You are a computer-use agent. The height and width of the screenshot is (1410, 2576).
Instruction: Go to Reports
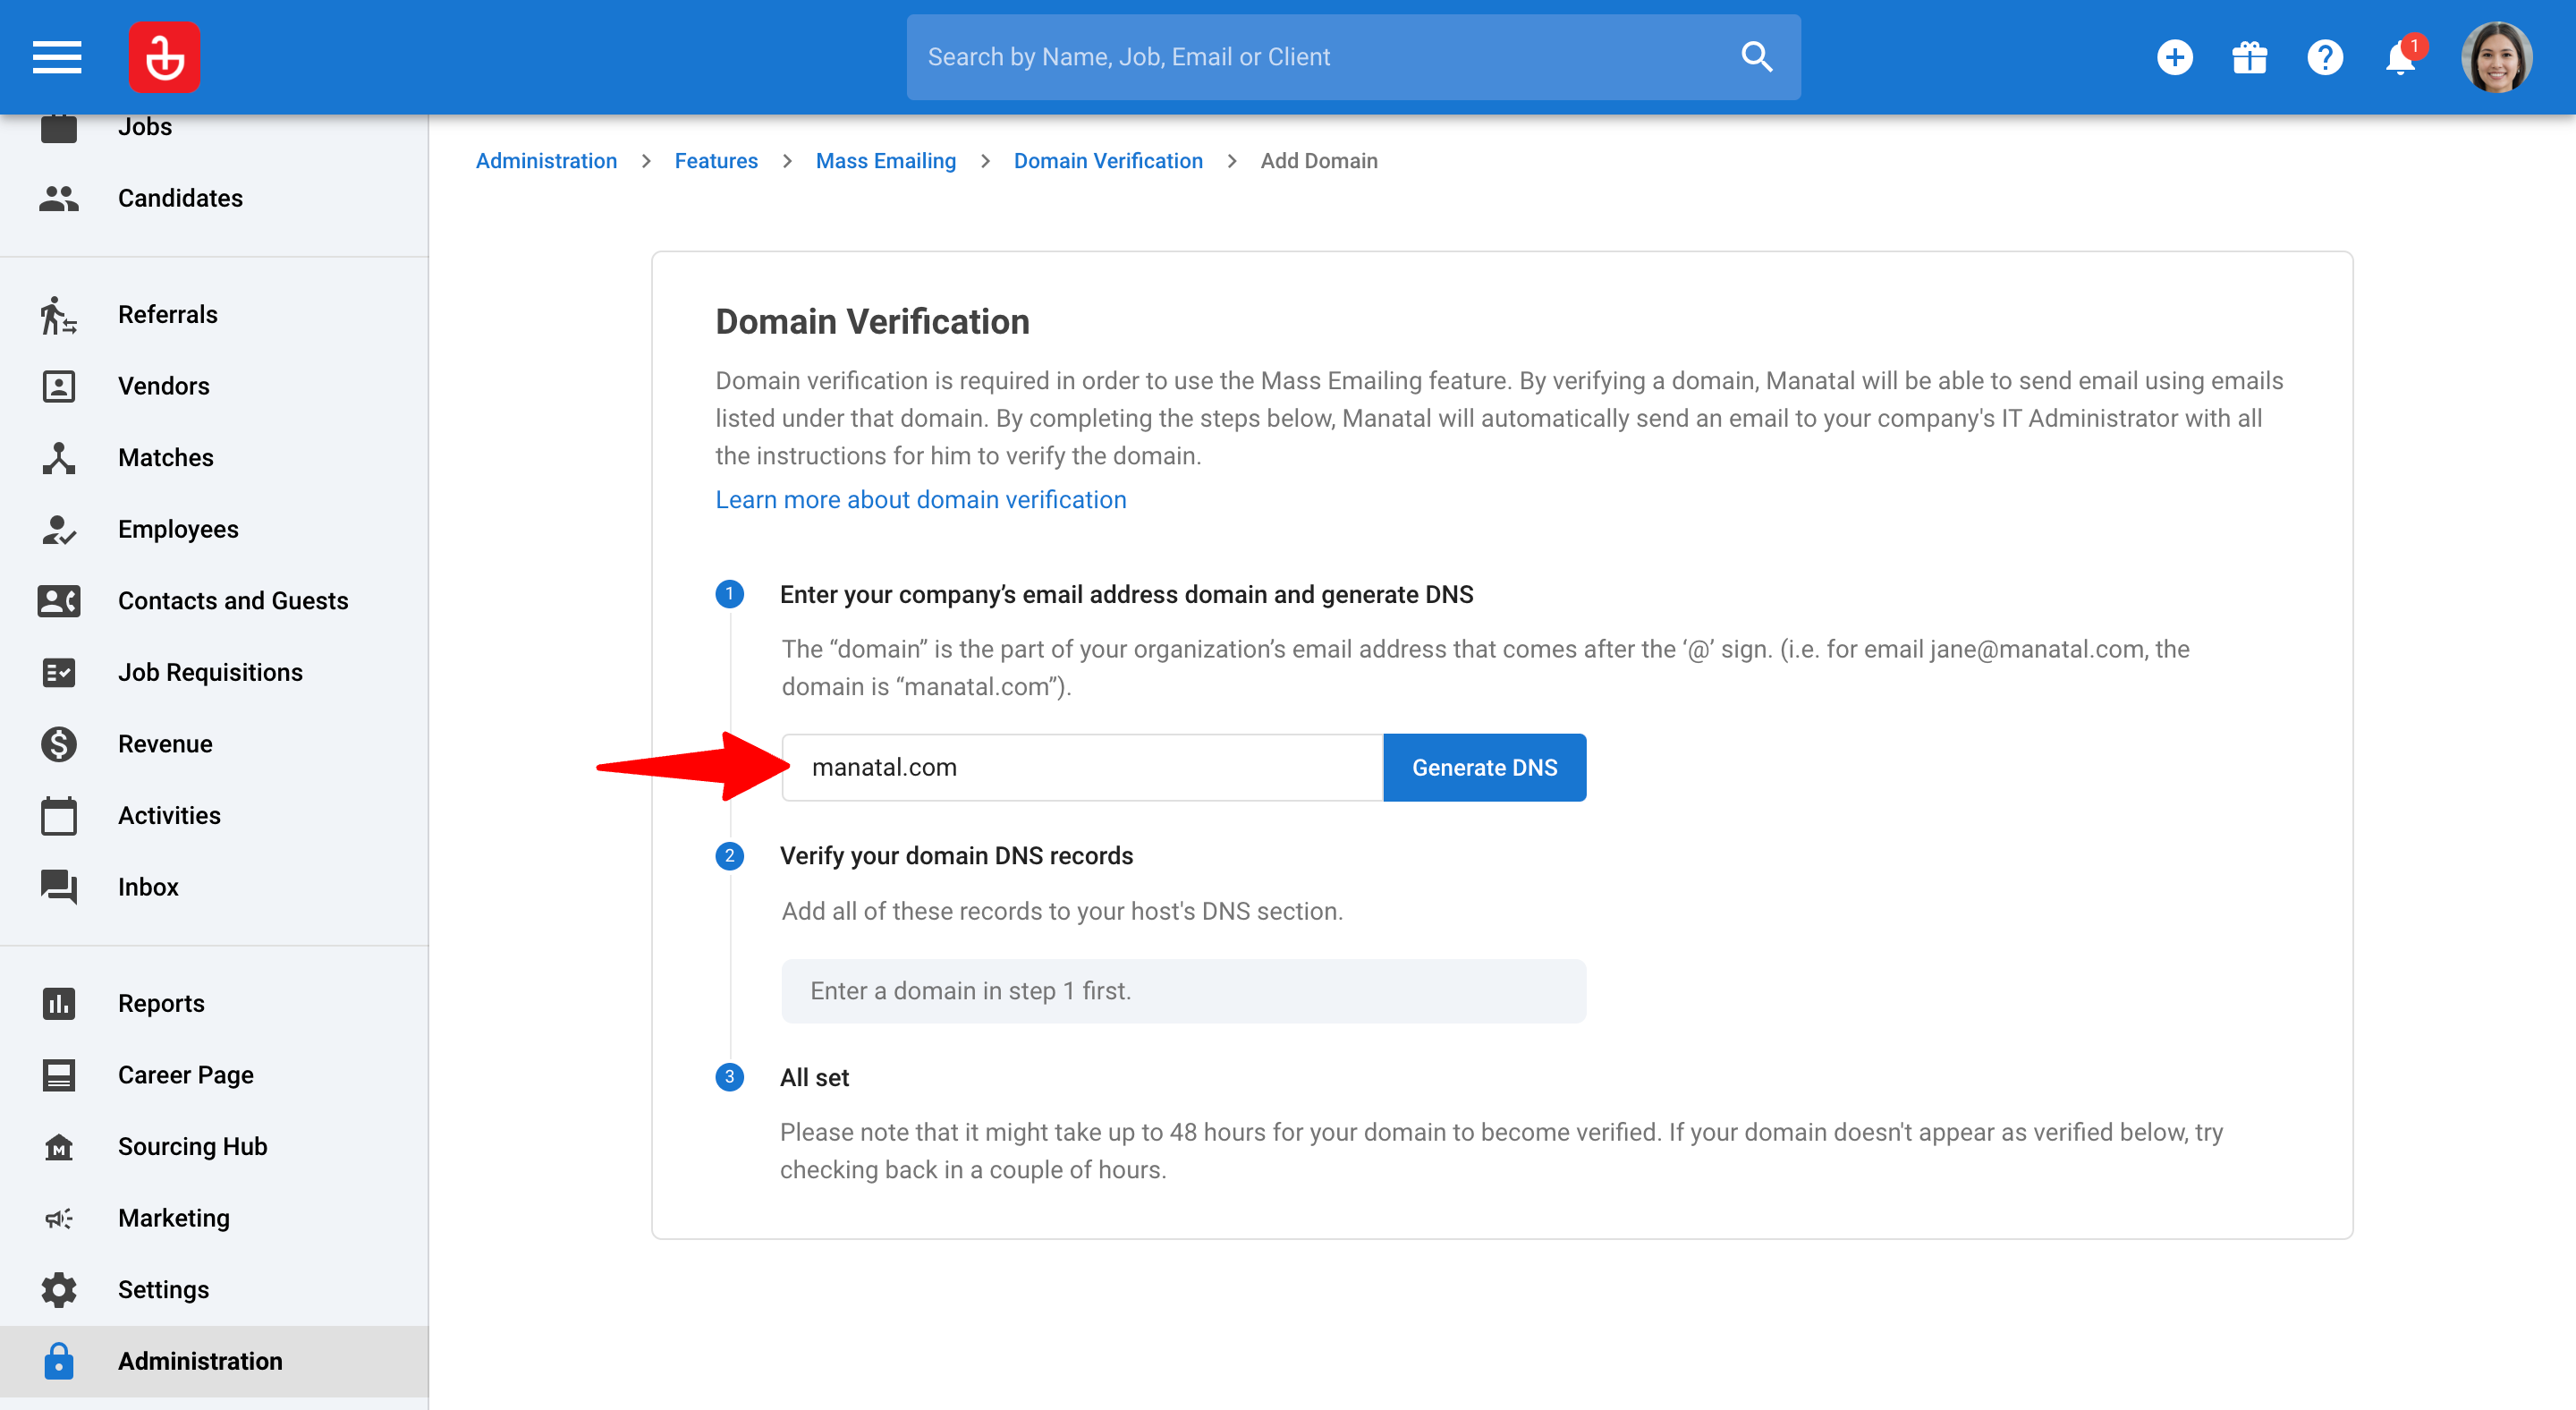[x=214, y=1003]
